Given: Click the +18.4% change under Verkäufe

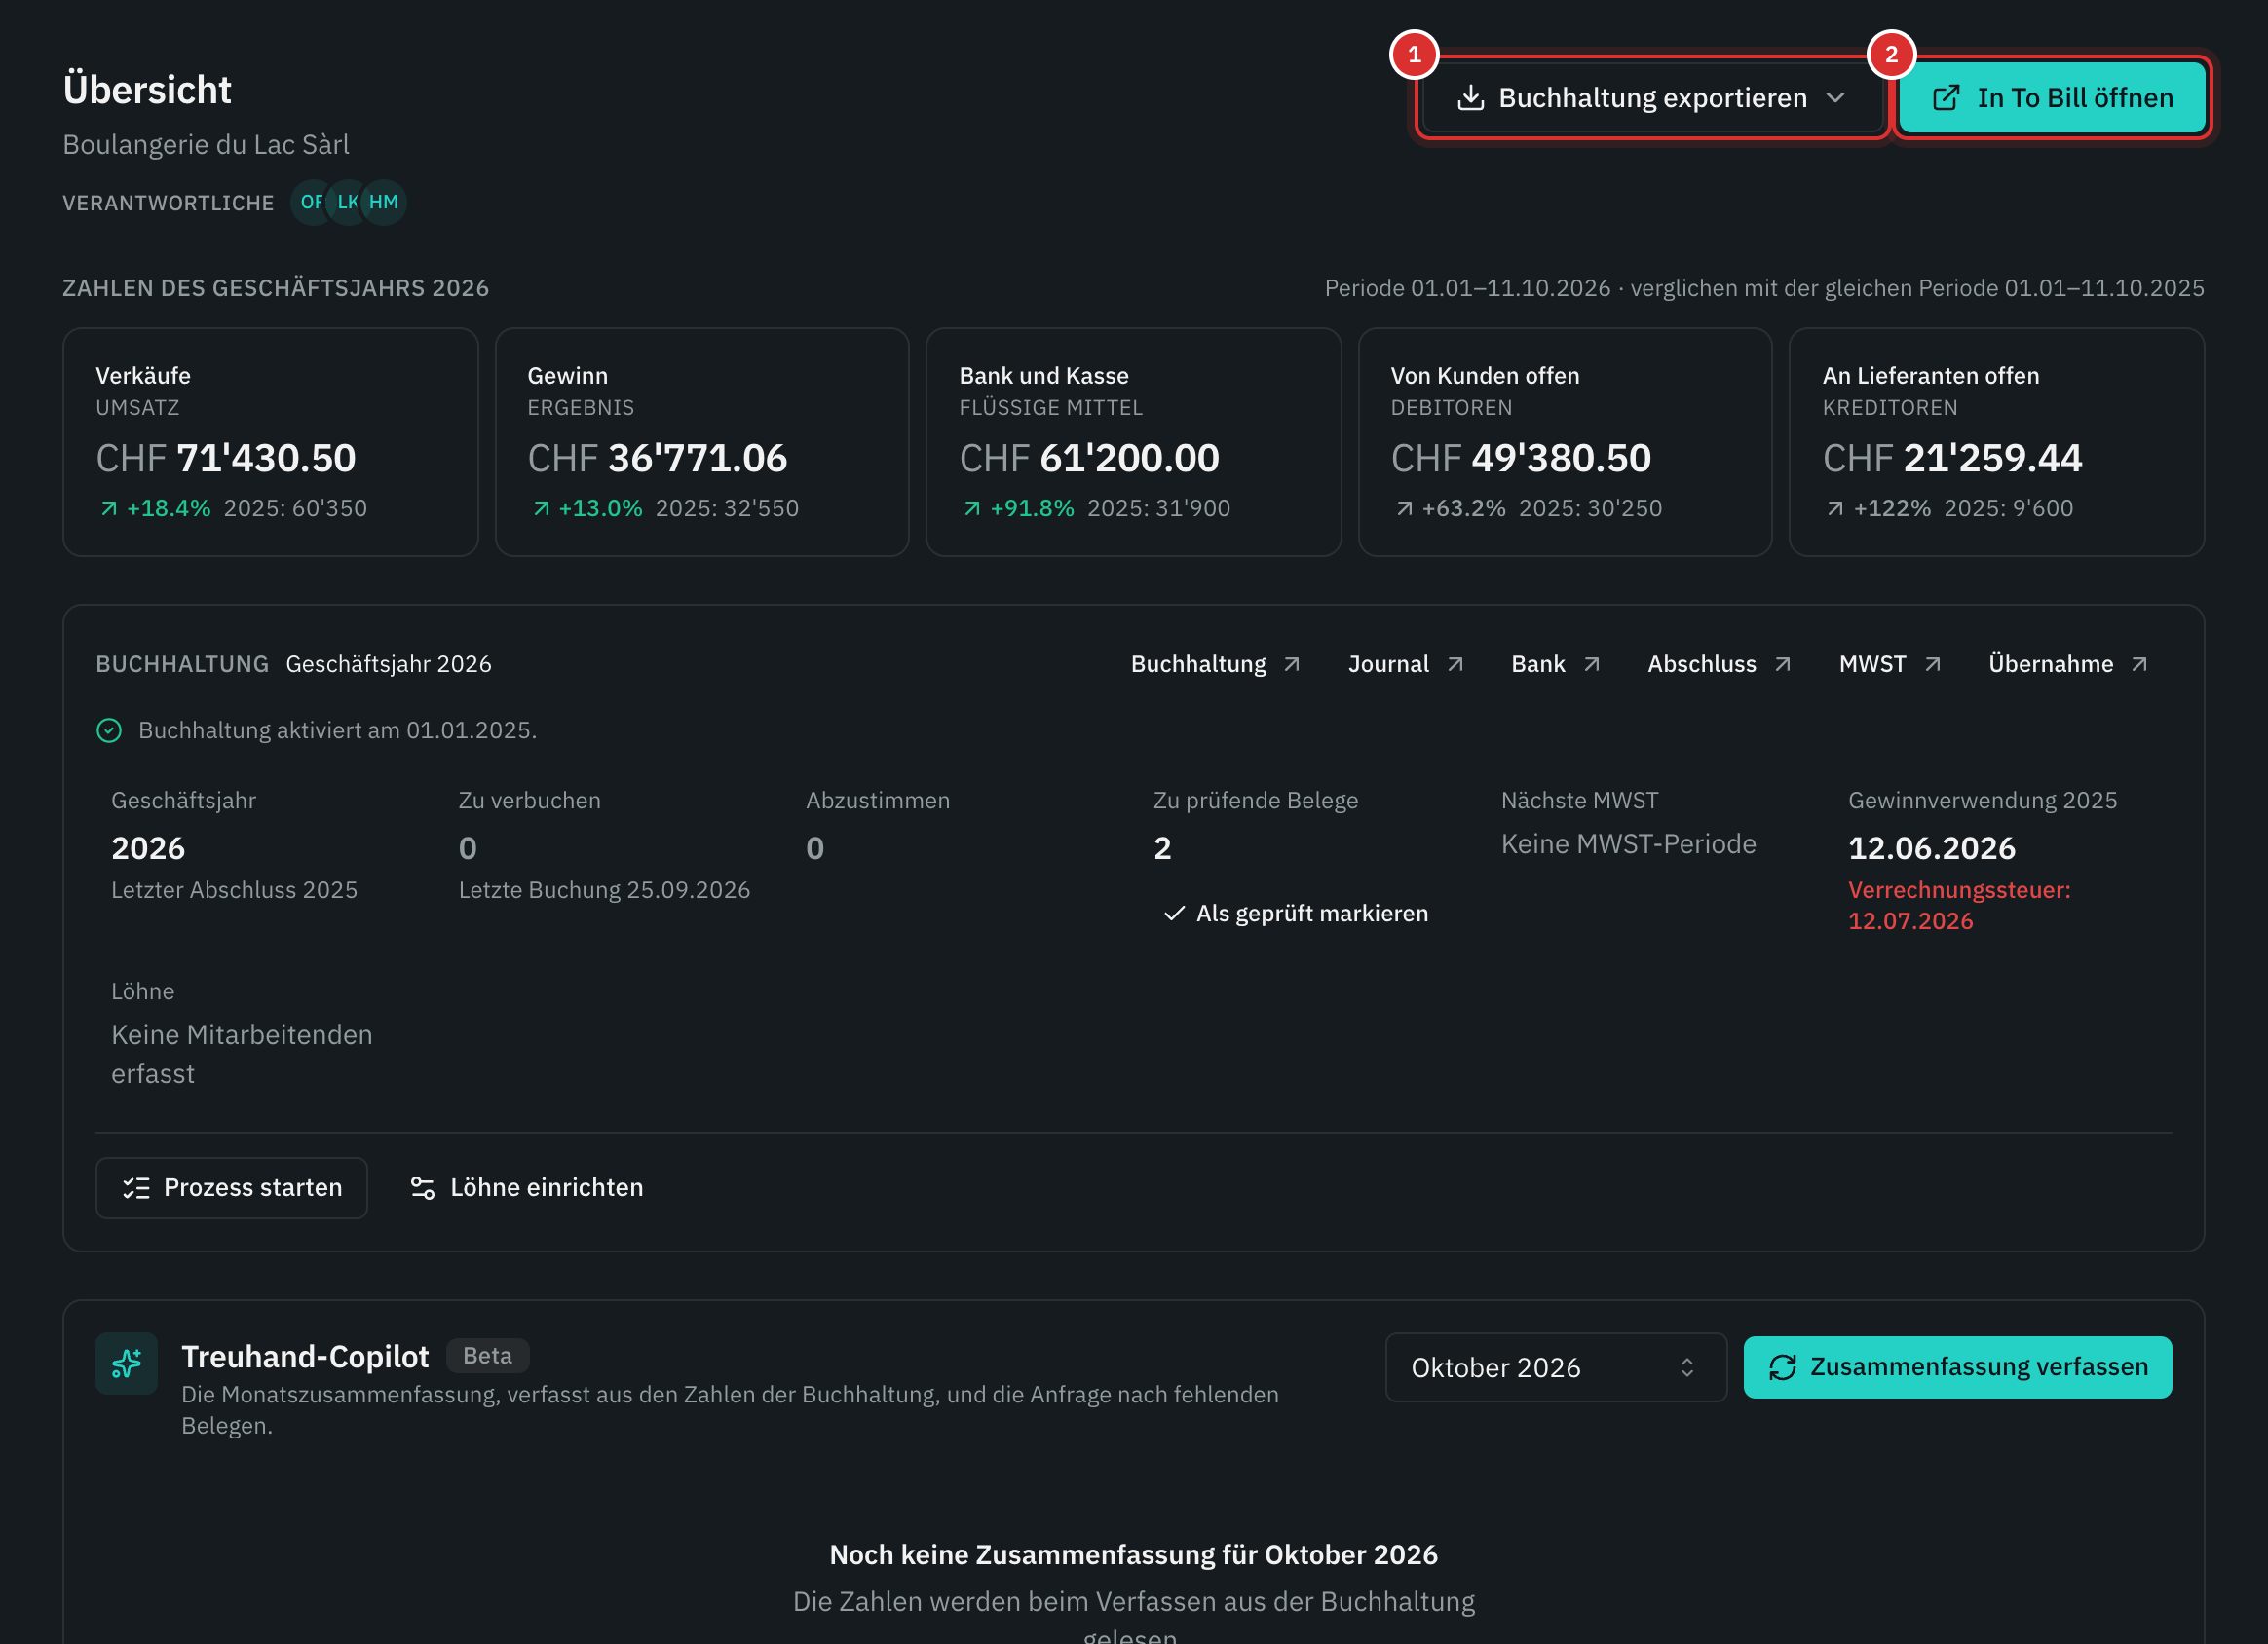Looking at the screenshot, I should (168, 509).
